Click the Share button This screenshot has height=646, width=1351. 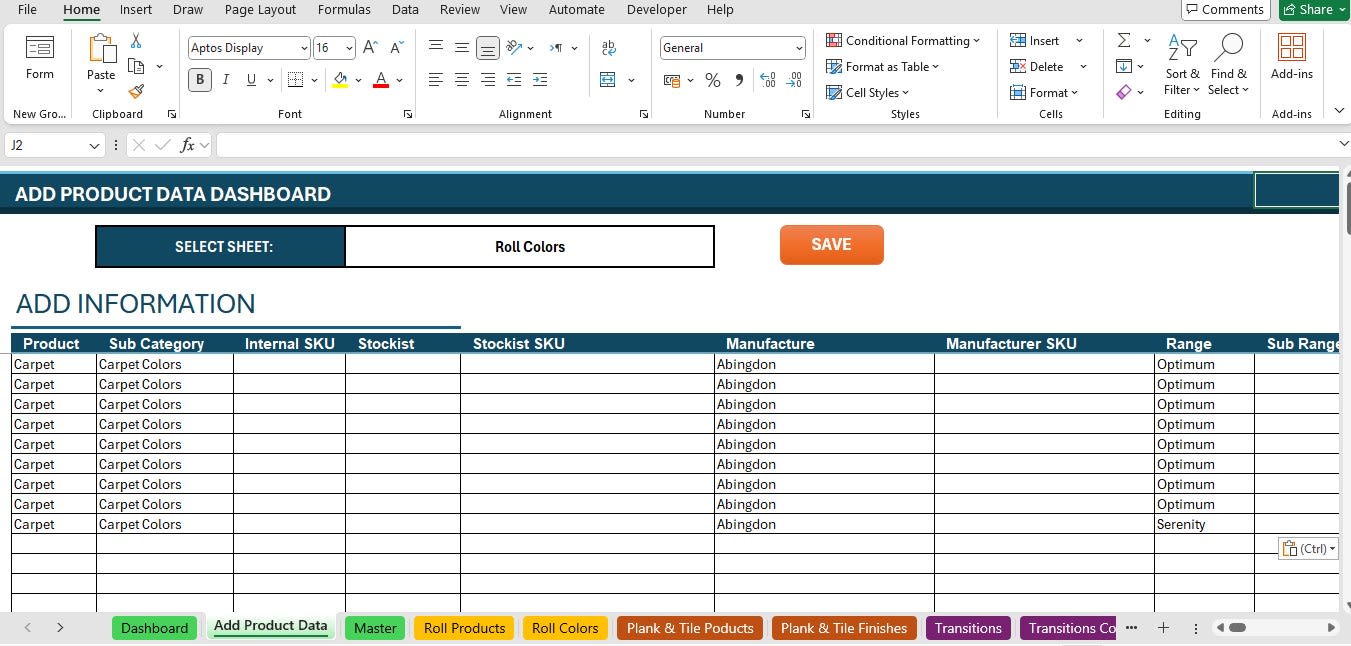pos(1314,10)
